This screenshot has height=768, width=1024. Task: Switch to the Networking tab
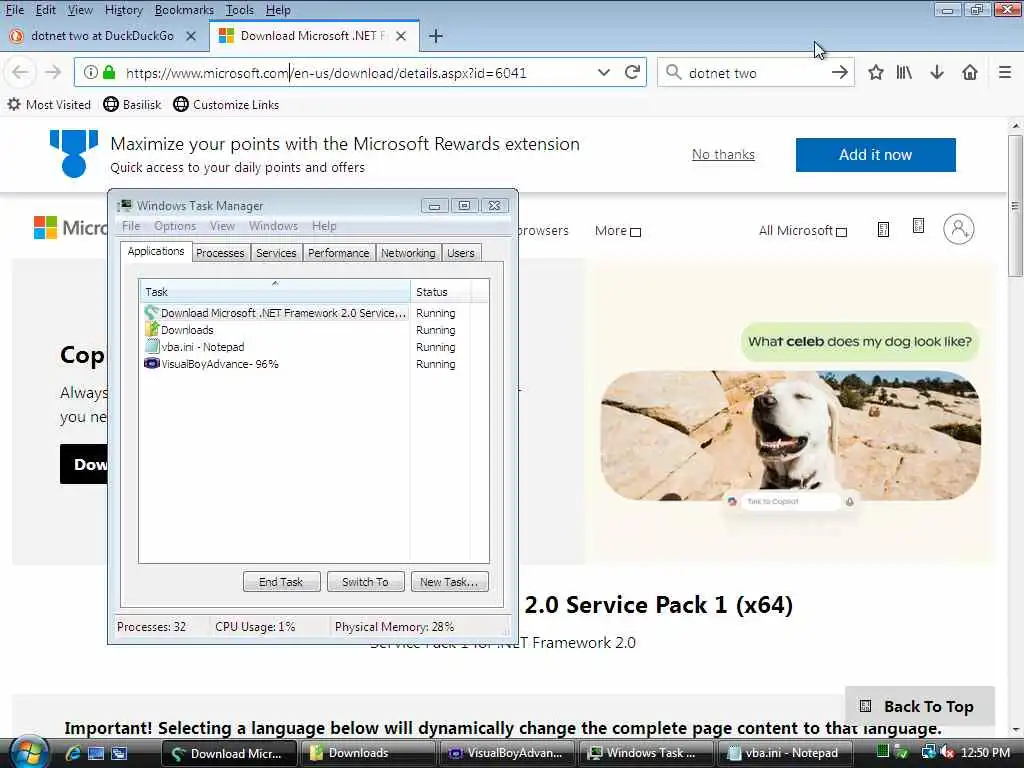408,253
